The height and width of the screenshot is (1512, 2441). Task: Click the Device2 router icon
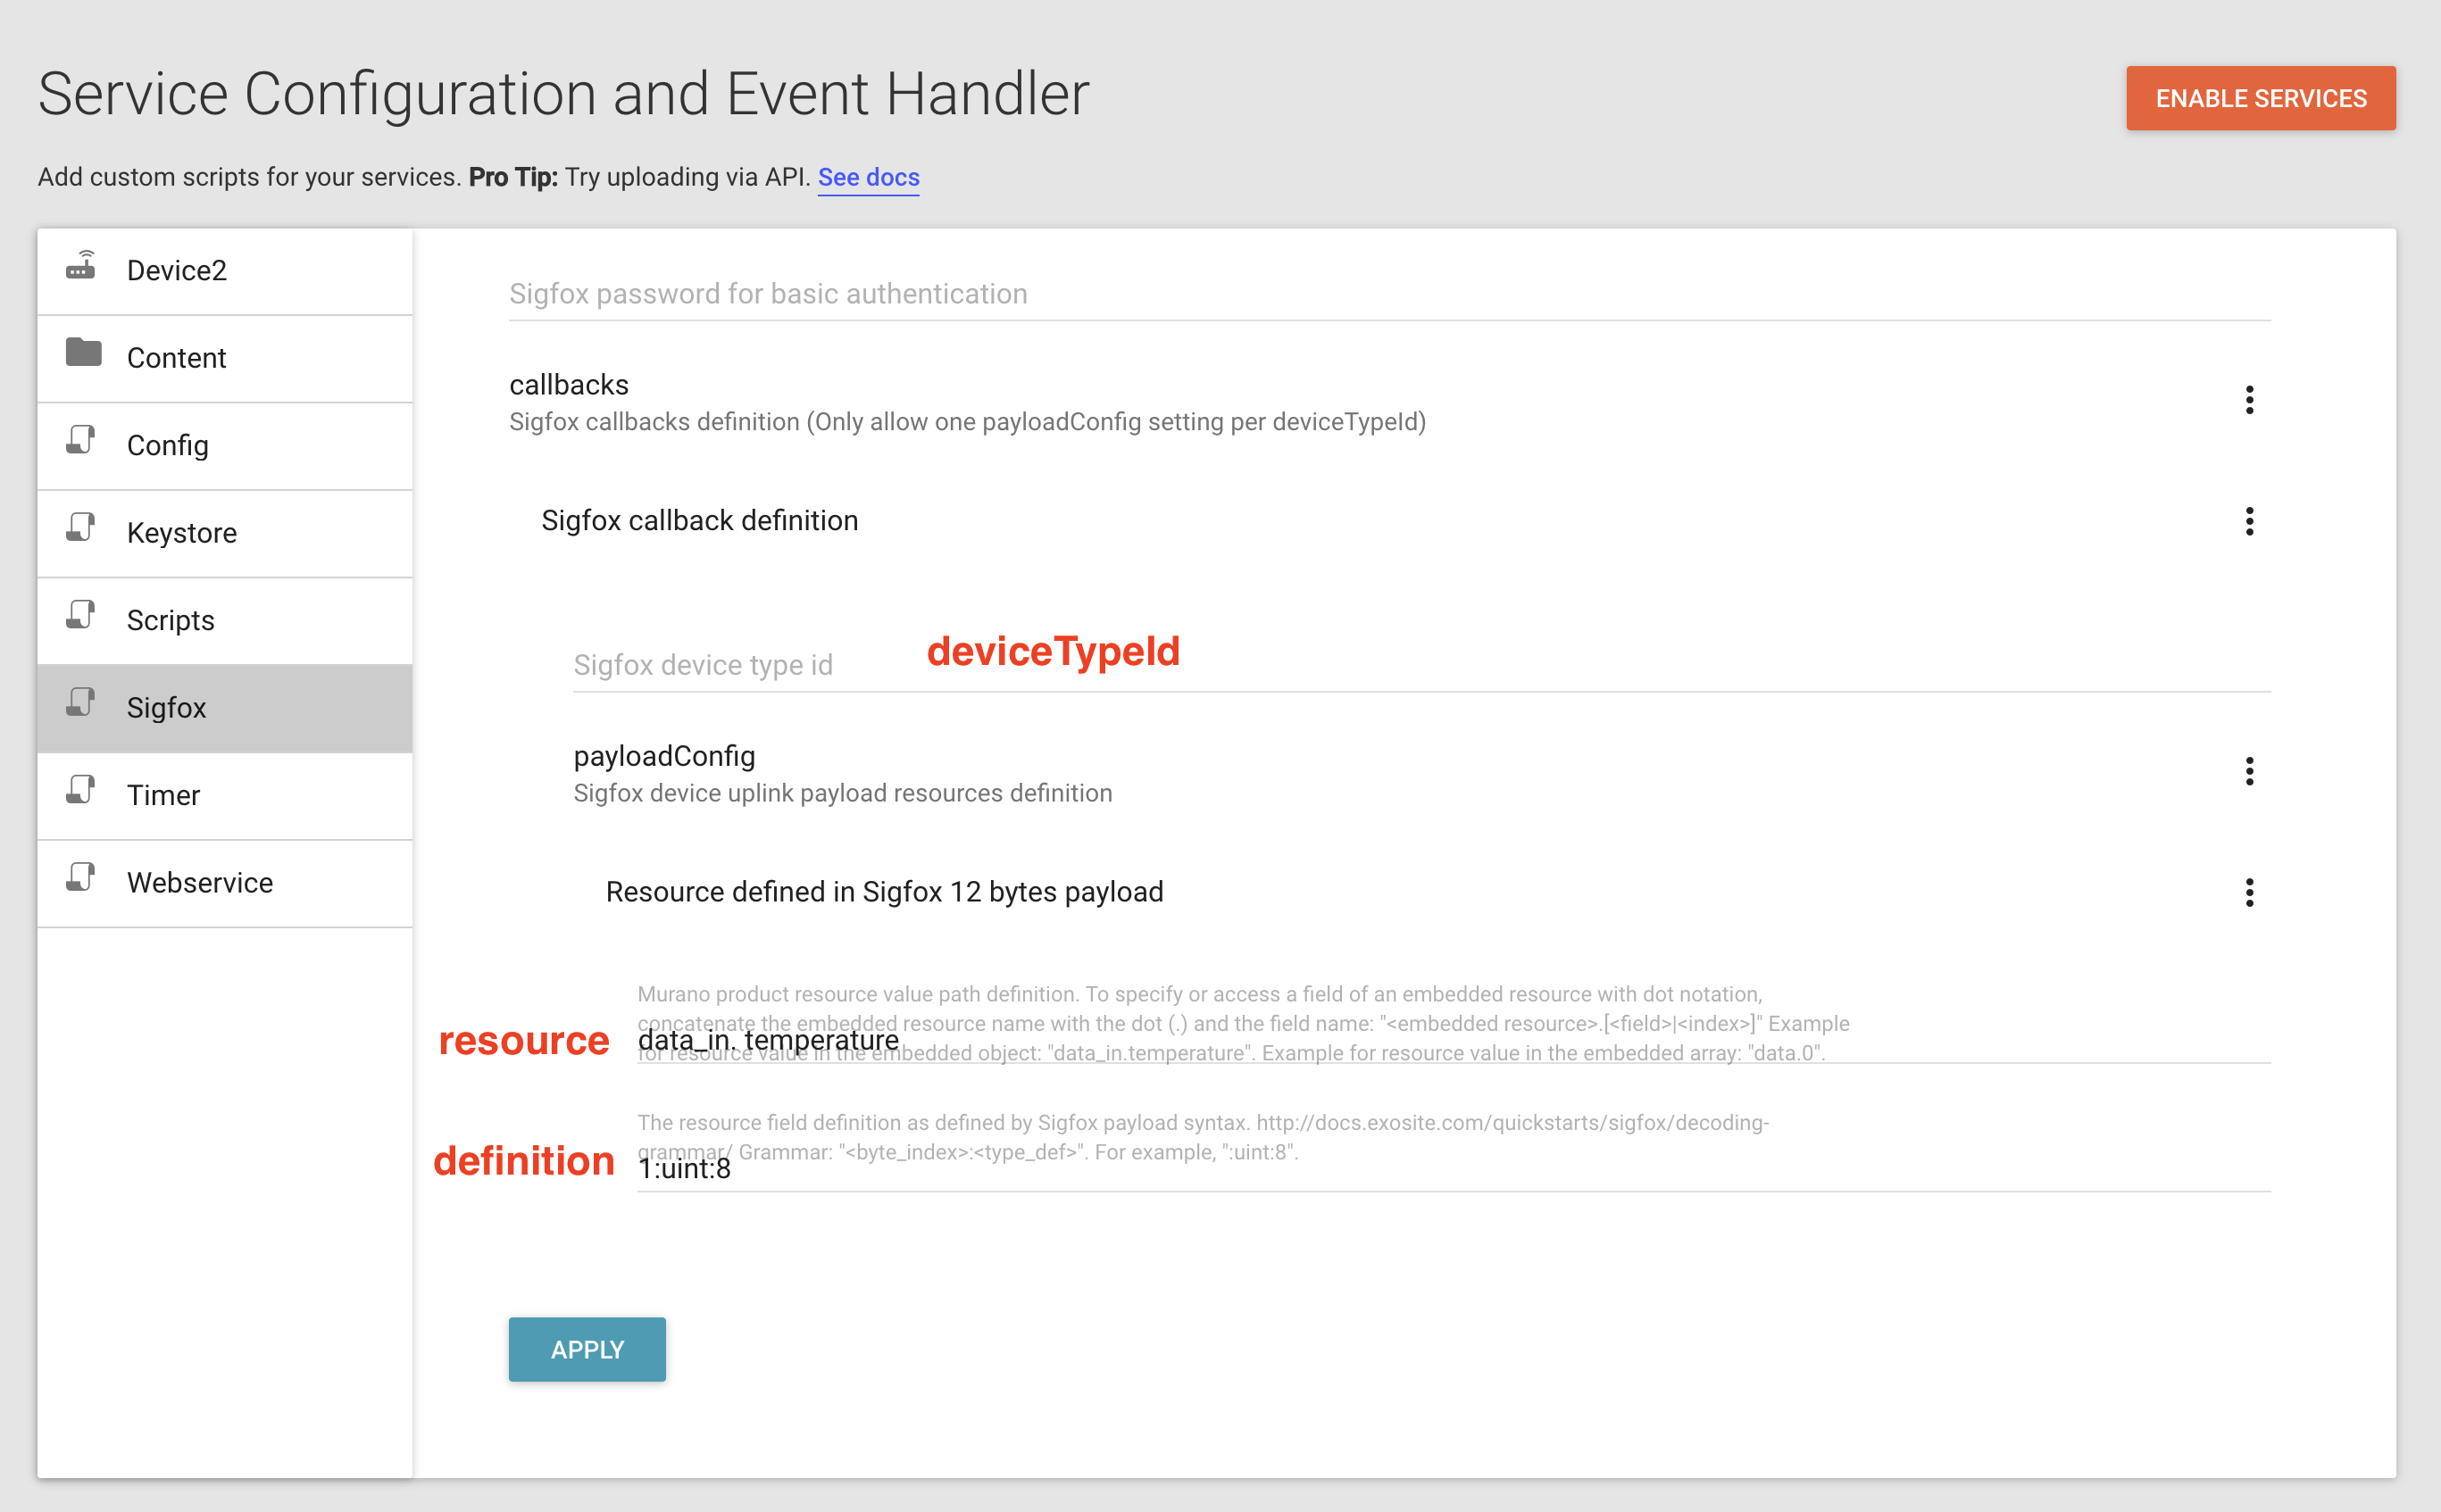[x=81, y=265]
